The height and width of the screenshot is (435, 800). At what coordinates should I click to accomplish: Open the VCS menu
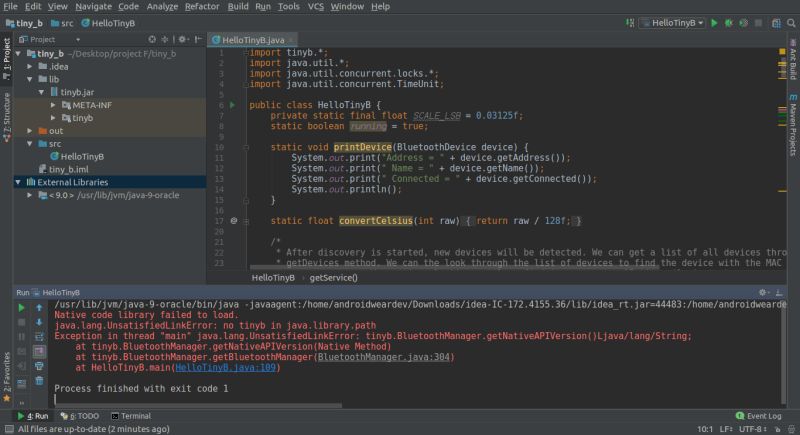click(315, 7)
